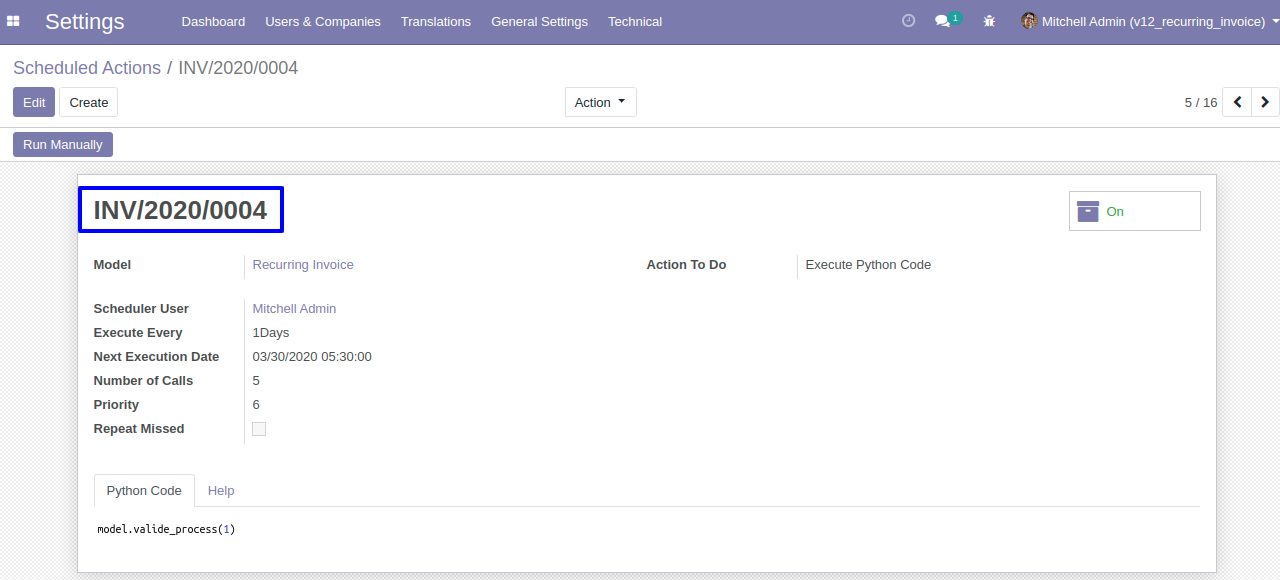Toggle the Repeat Missed checkbox
Viewport: 1280px width, 580px height.
259,429
